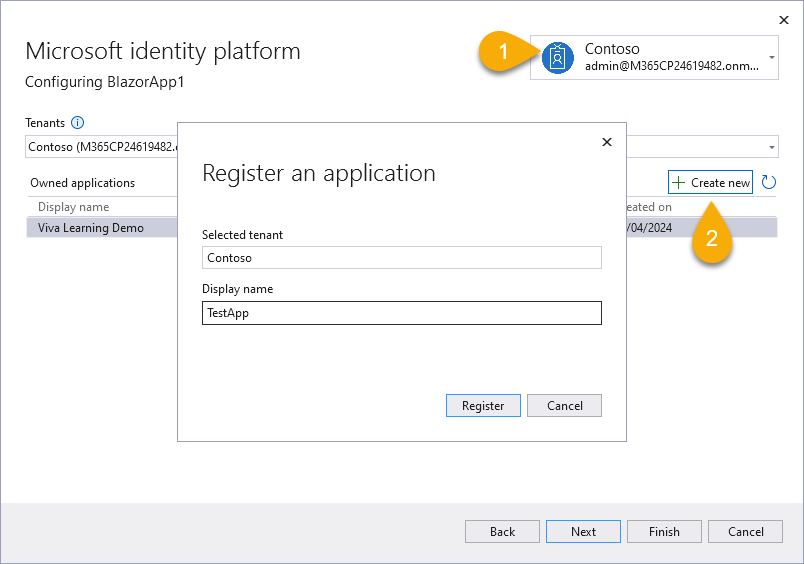Click the Contoso account badge icon
The width and height of the screenshot is (804, 564).
coord(557,57)
